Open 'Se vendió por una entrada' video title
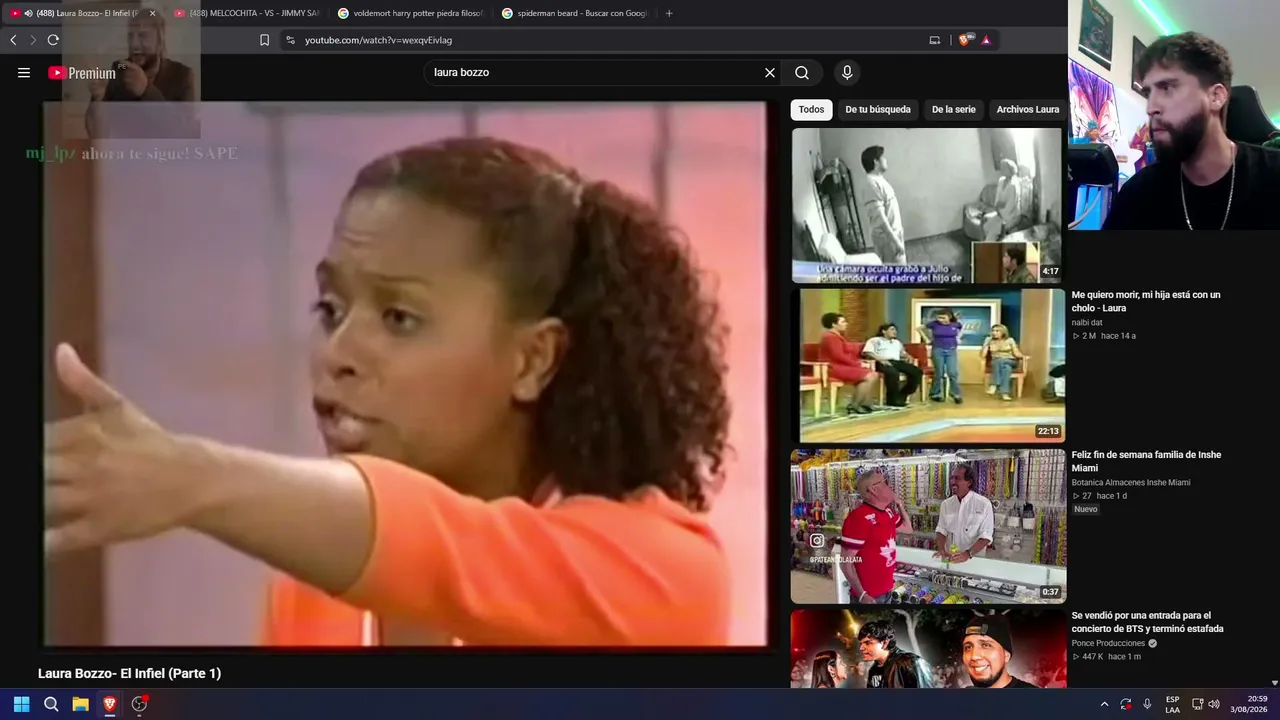The image size is (1280, 720). [x=1147, y=622]
